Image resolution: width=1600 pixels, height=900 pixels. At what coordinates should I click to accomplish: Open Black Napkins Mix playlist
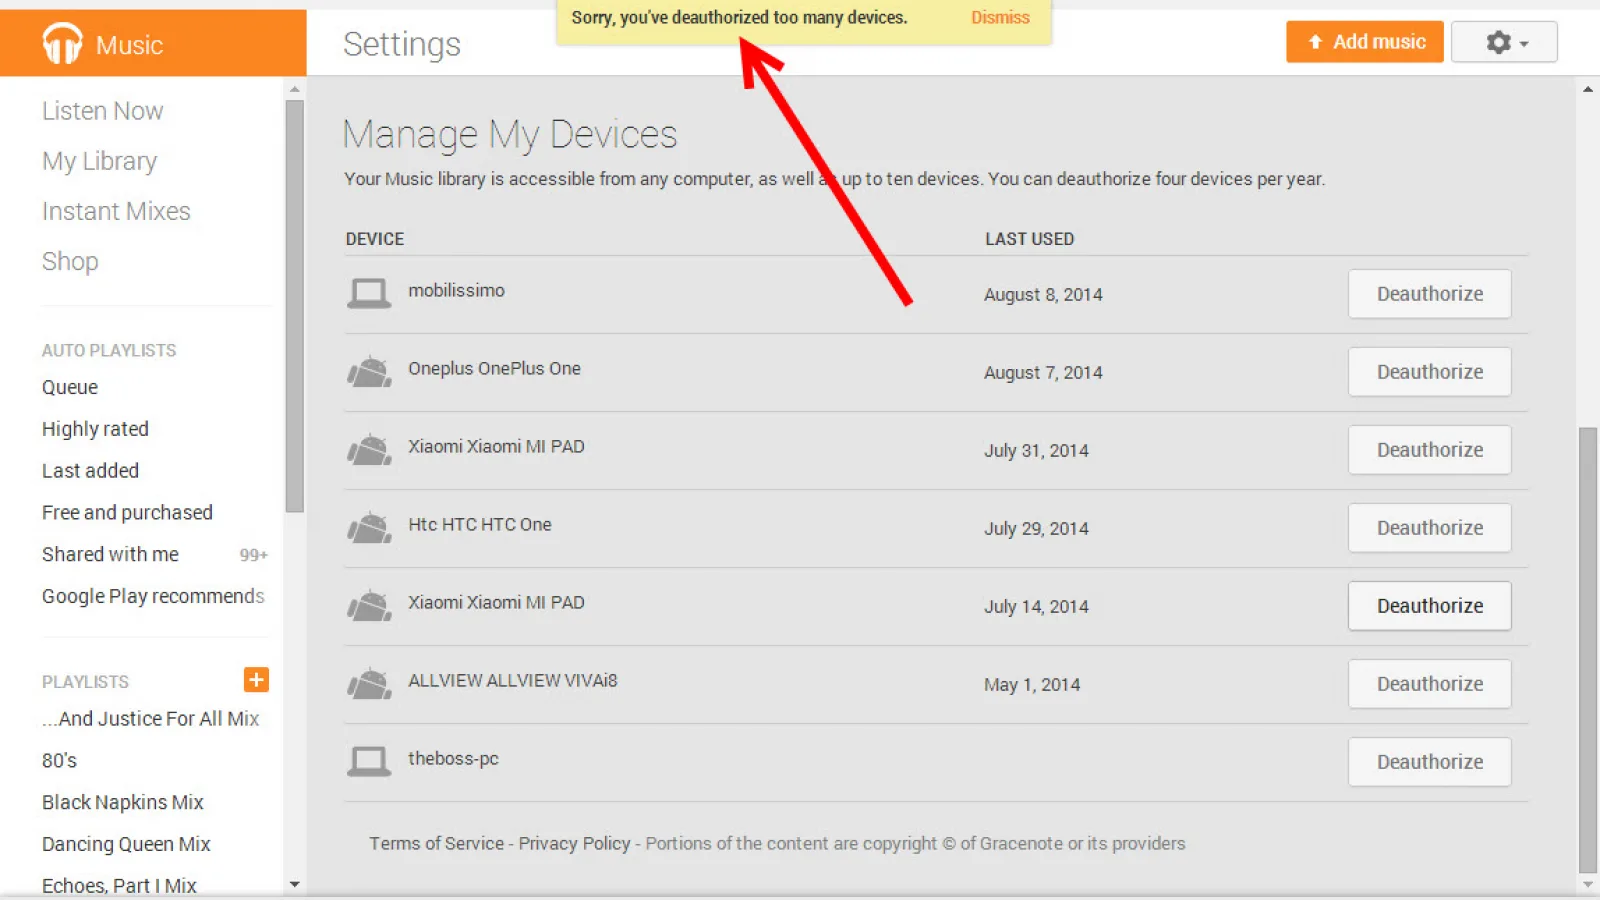tap(122, 803)
